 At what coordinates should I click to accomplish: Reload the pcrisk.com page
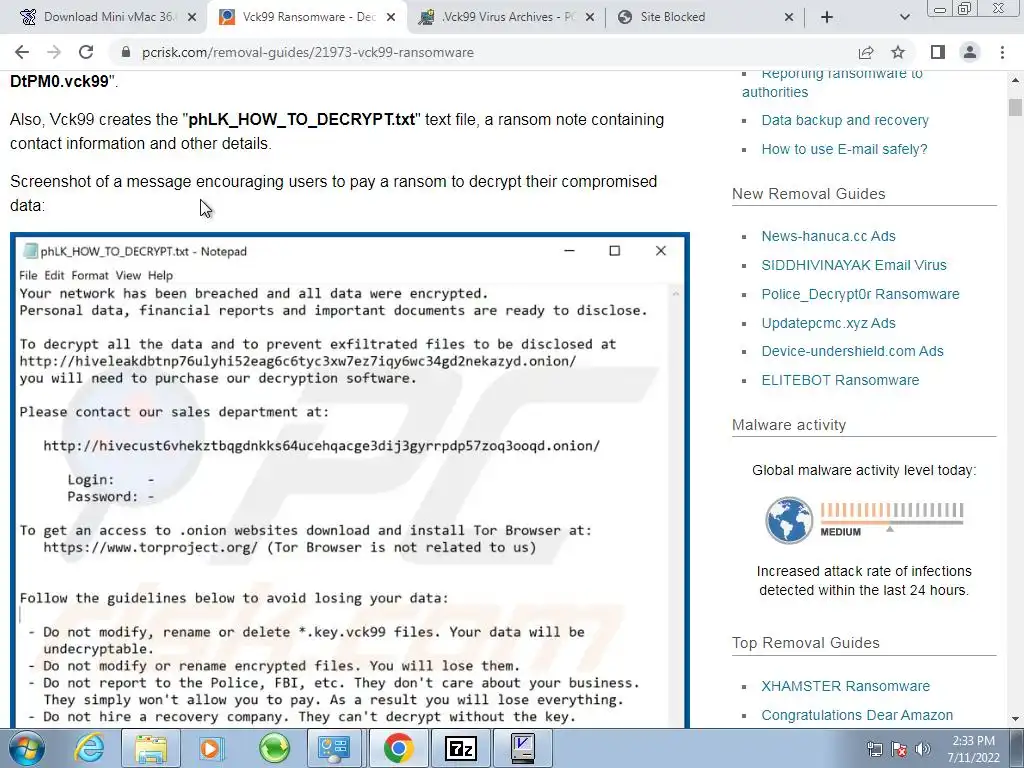(x=86, y=52)
